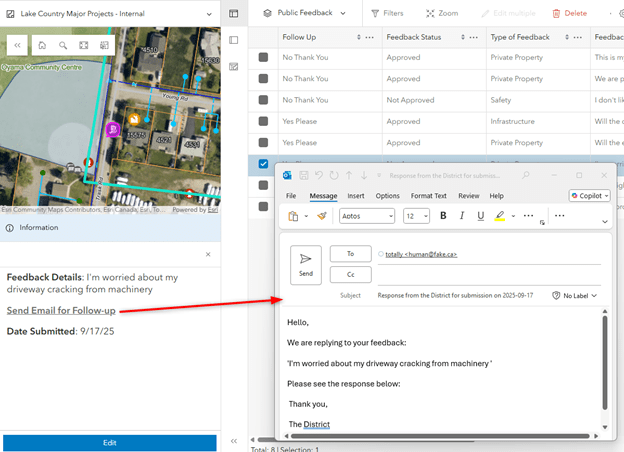Switch to the Message ribbon tab

(323, 196)
